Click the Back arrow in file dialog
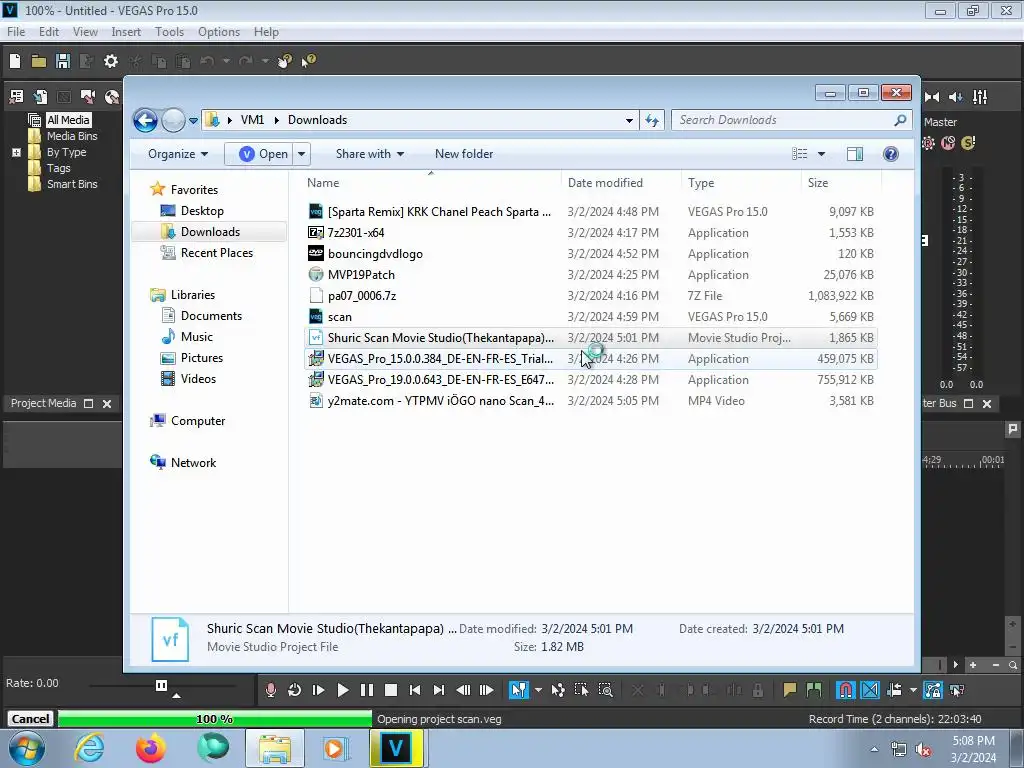The height and width of the screenshot is (768, 1024). pos(145,120)
